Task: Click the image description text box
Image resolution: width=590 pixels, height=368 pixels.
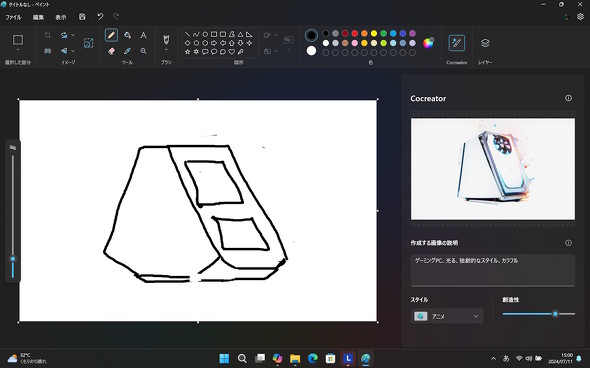Action: coord(493,270)
